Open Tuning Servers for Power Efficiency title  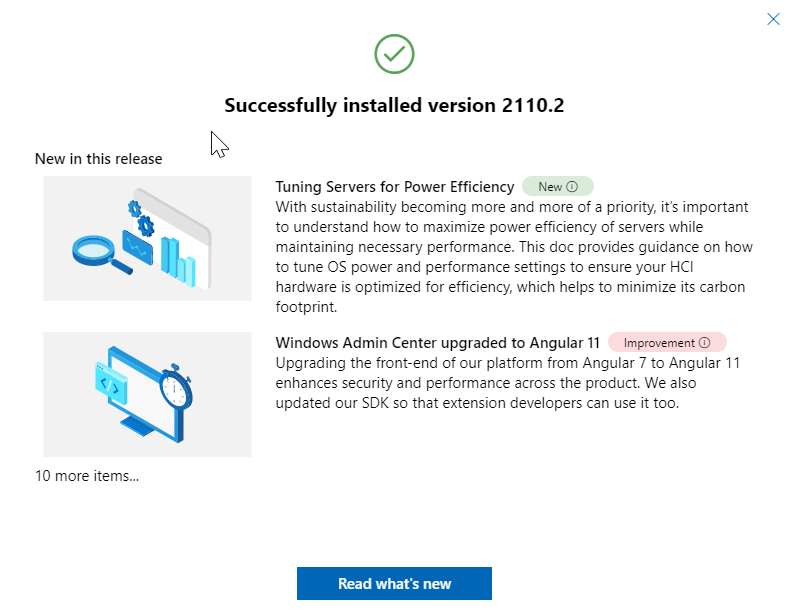click(x=395, y=187)
